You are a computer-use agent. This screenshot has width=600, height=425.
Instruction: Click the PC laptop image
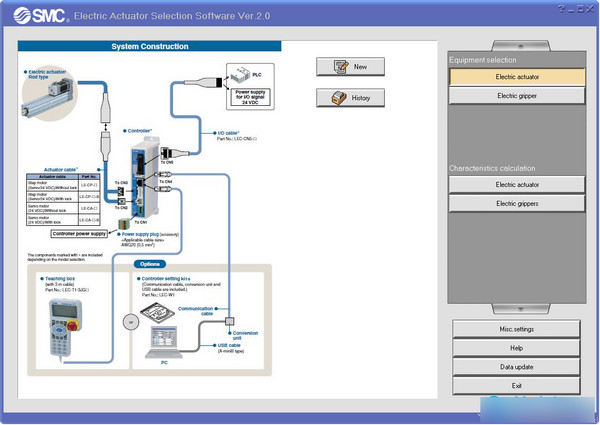point(164,342)
